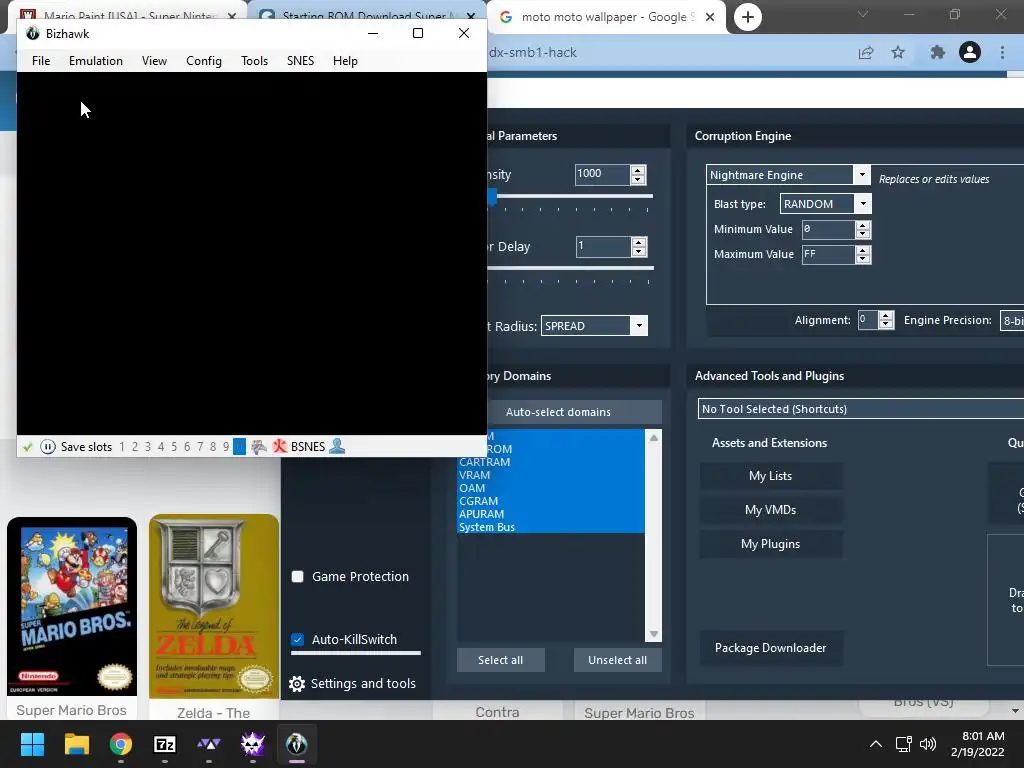
Task: Click the highlighted blue save slot 0
Action: pyautogui.click(x=240, y=447)
